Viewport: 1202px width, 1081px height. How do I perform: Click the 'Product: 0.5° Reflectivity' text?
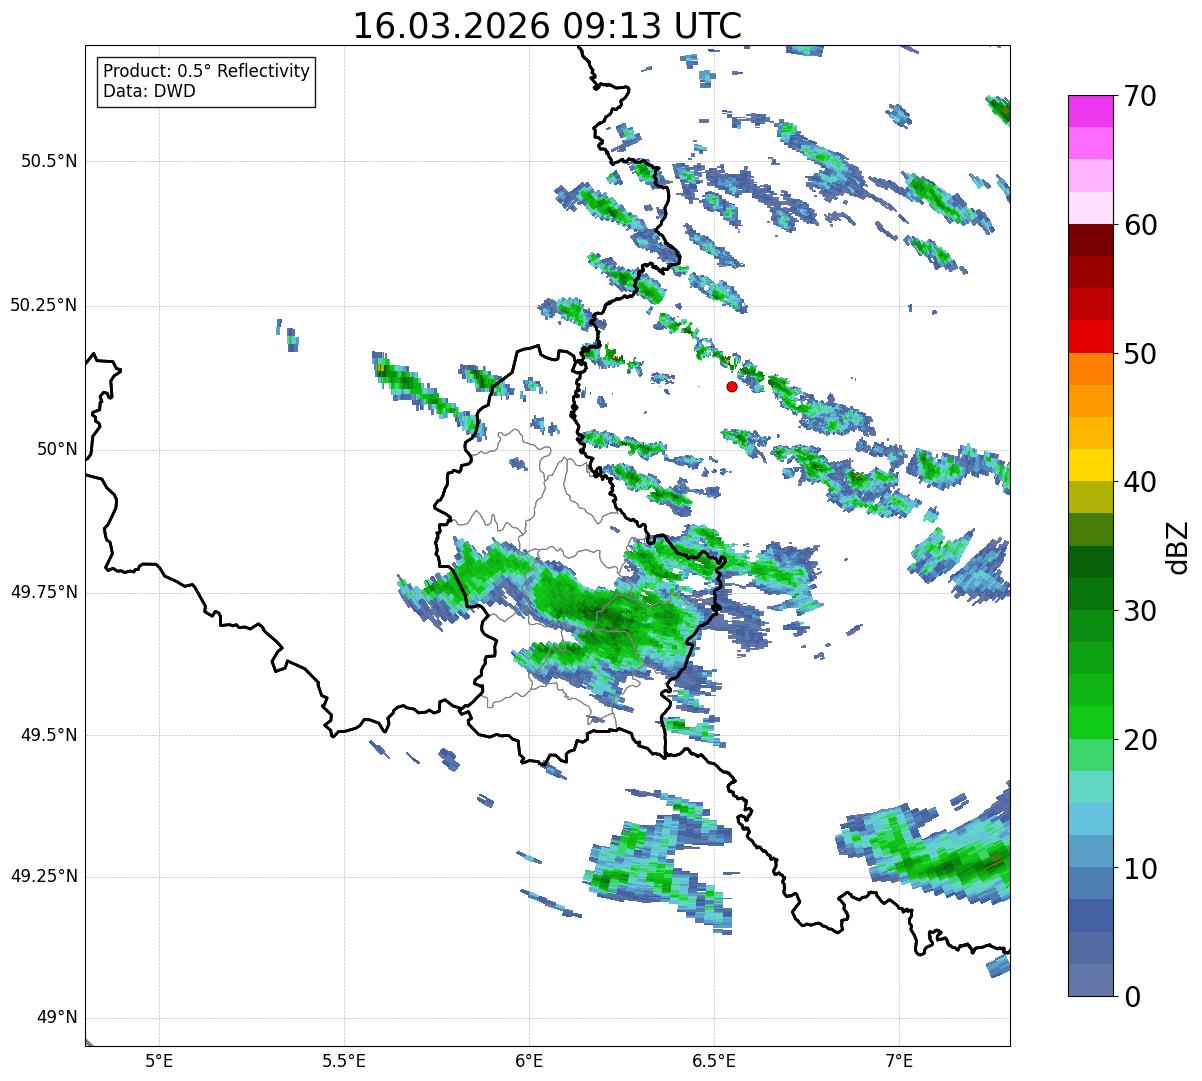(x=206, y=71)
